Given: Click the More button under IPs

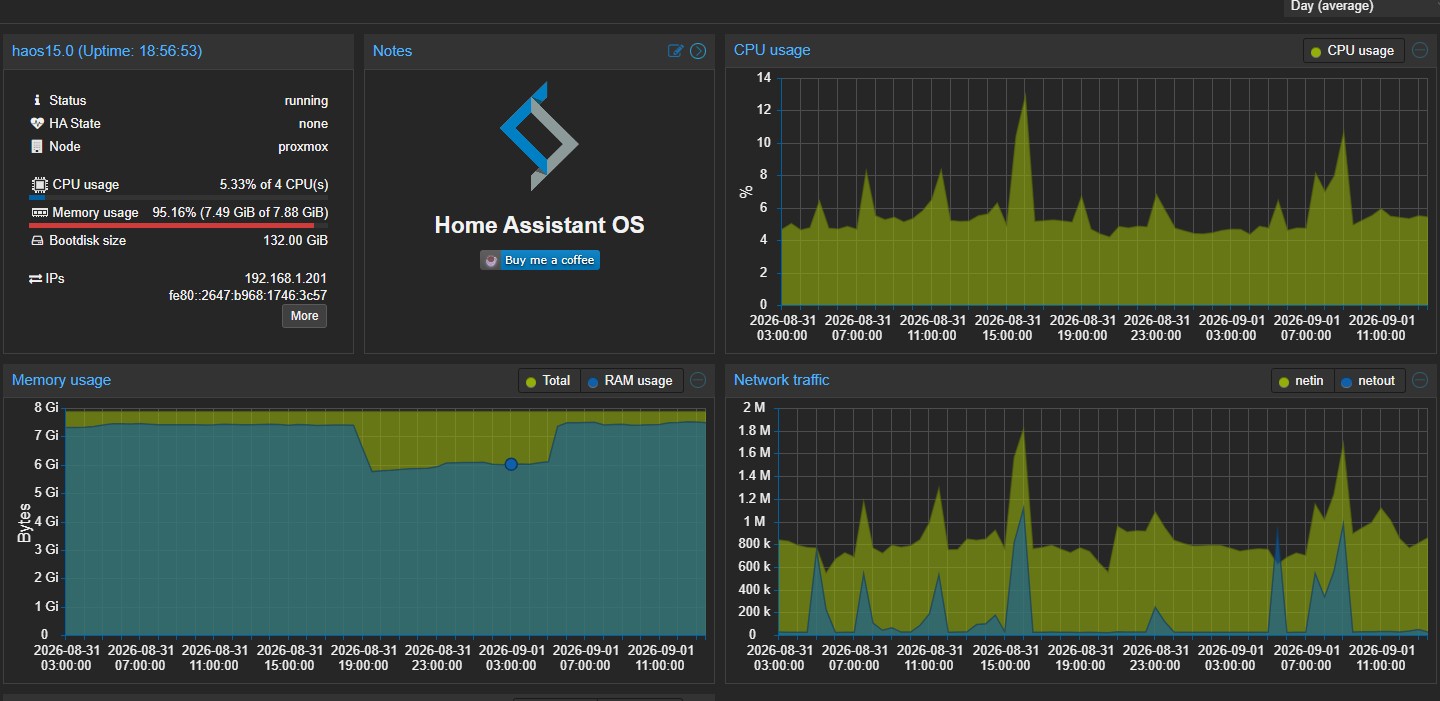Looking at the screenshot, I should pos(304,316).
